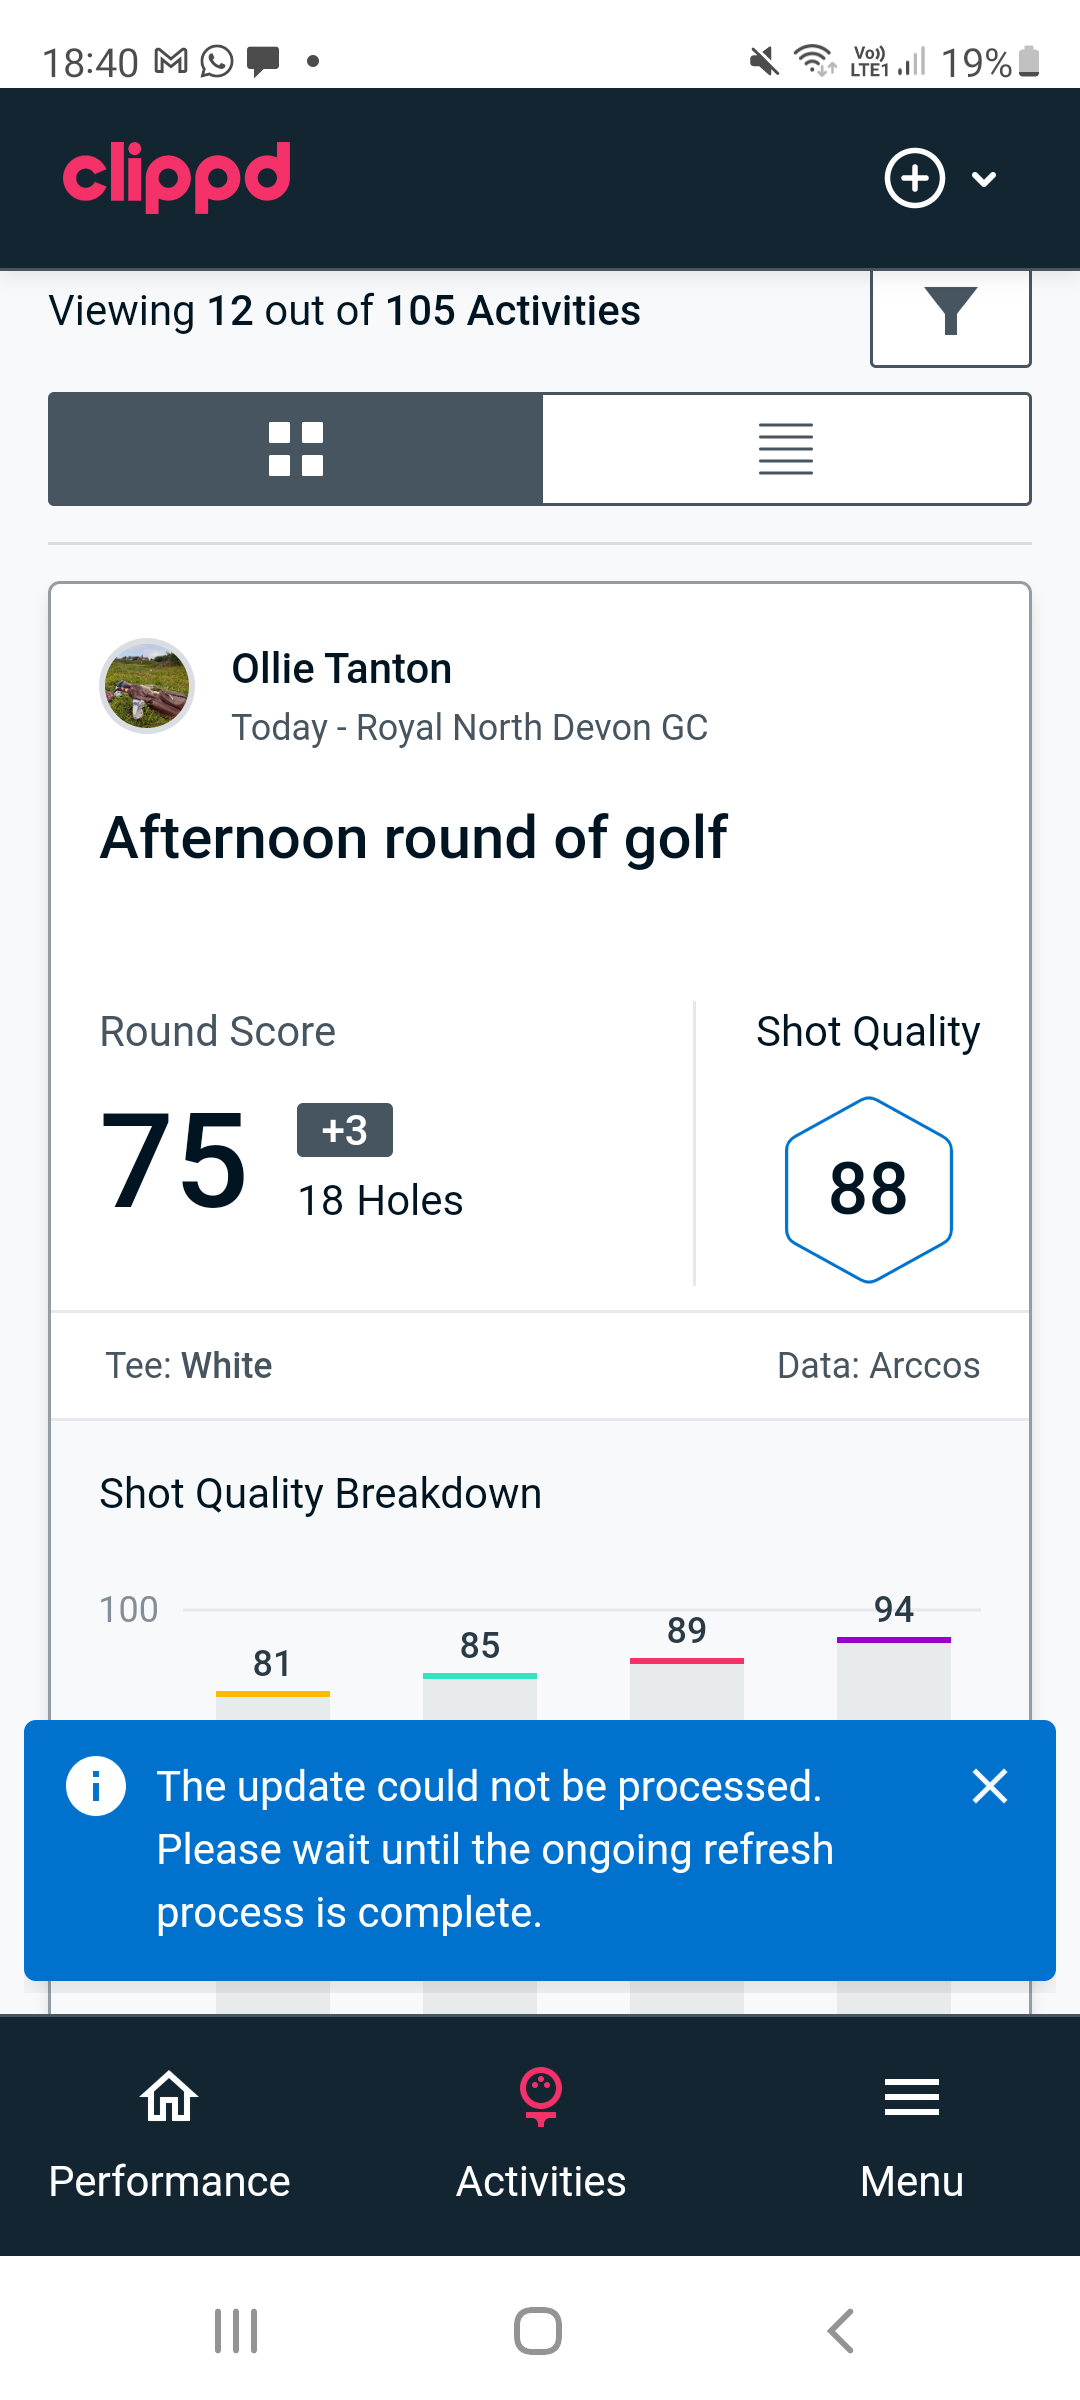Open Ollie Tanton's profile picture

coord(147,686)
